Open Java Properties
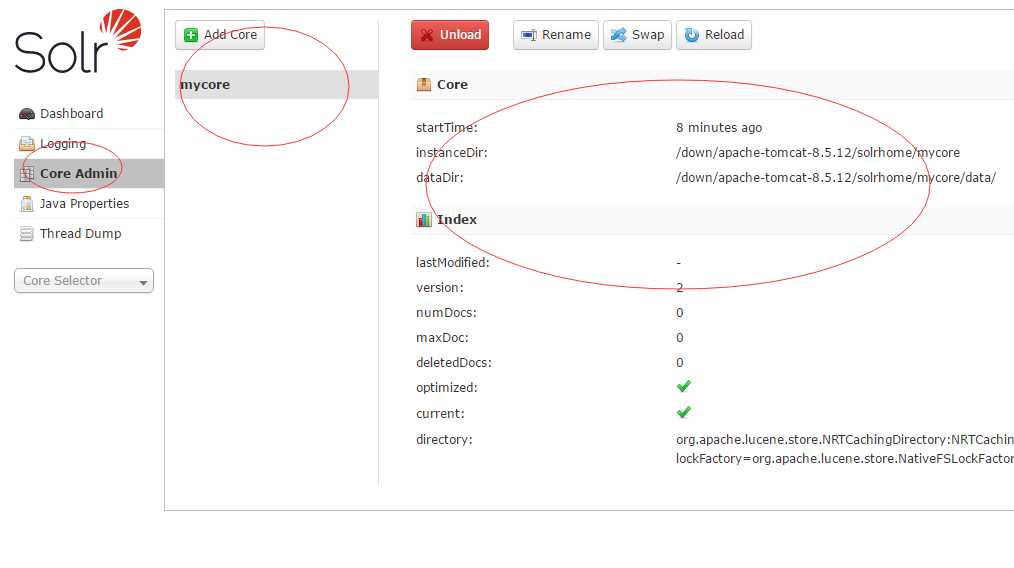1014x568 pixels. coord(89,204)
